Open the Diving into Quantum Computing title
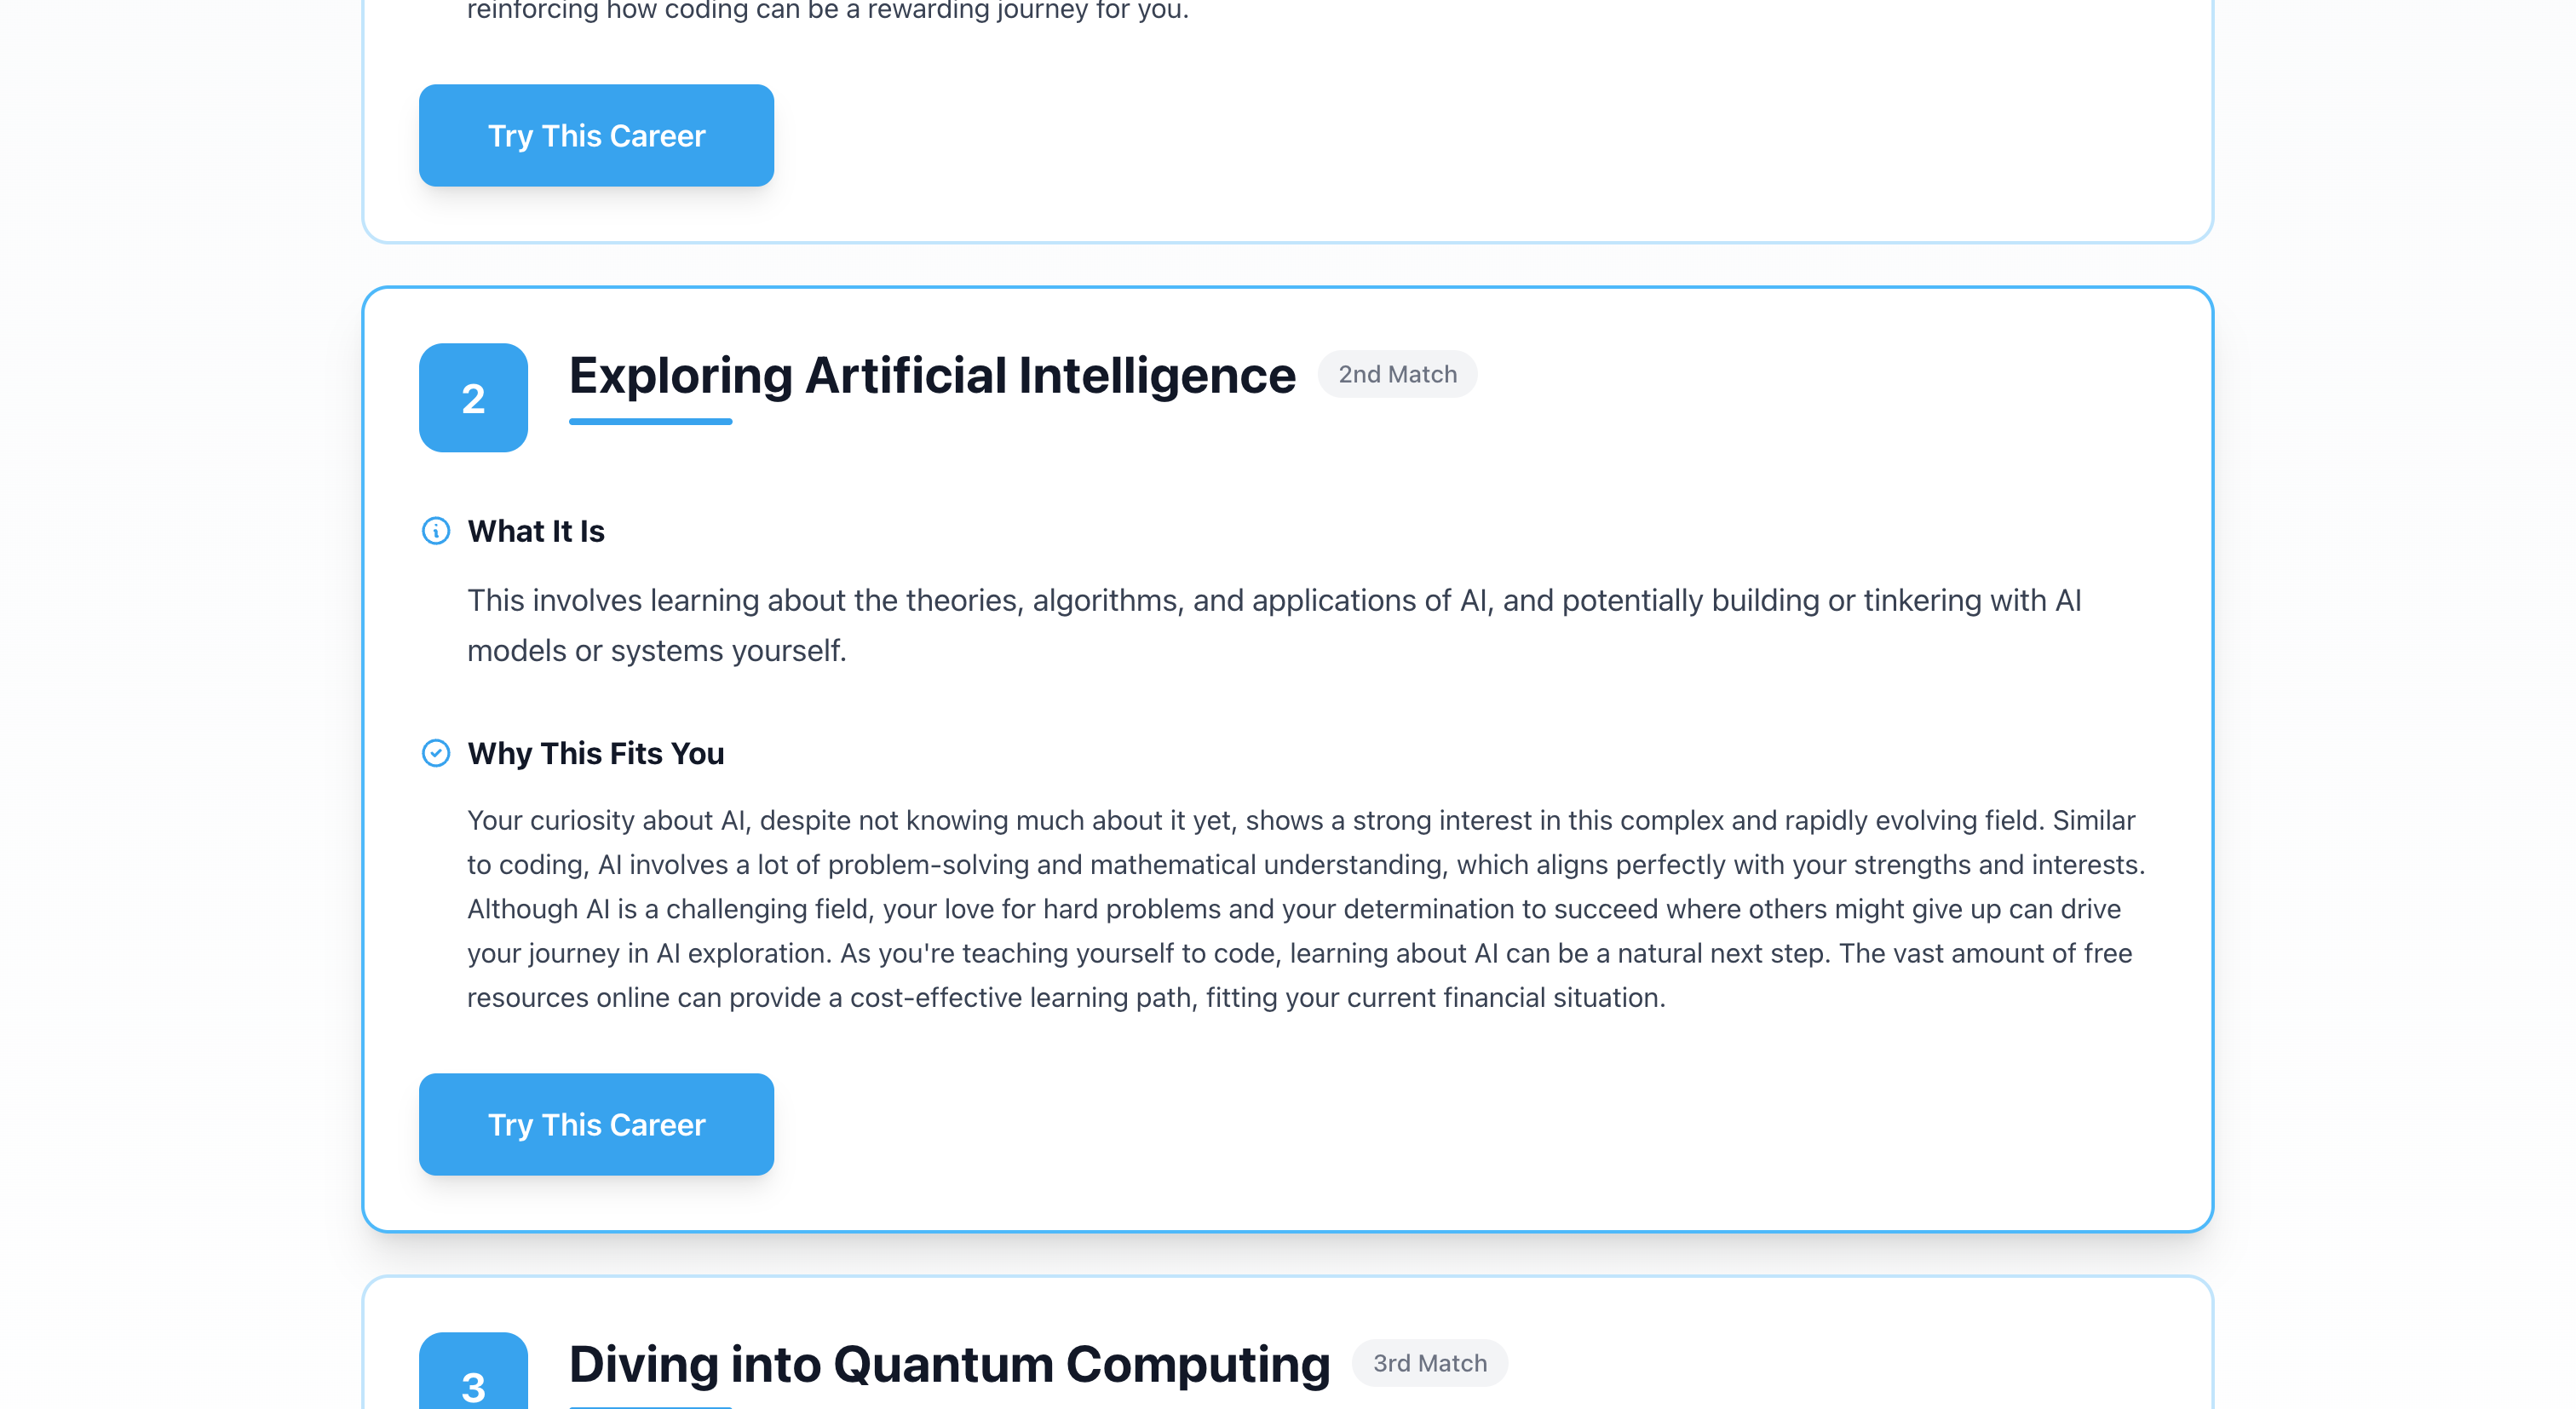Image resolution: width=2576 pixels, height=1409 pixels. point(949,1365)
